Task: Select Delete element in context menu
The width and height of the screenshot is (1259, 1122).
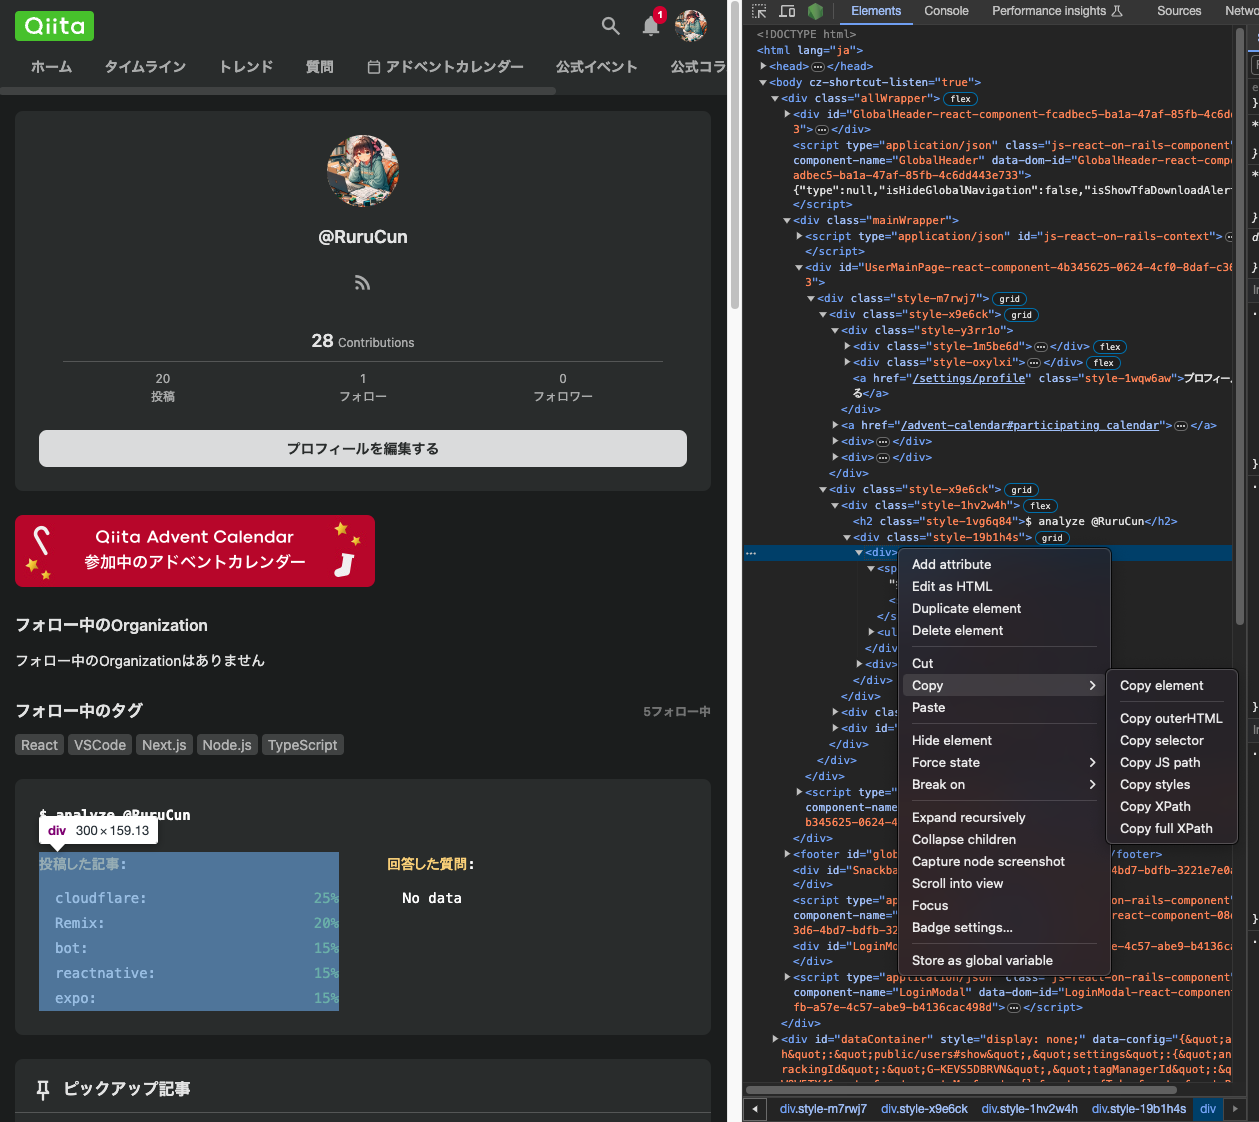Action: (1004, 631)
